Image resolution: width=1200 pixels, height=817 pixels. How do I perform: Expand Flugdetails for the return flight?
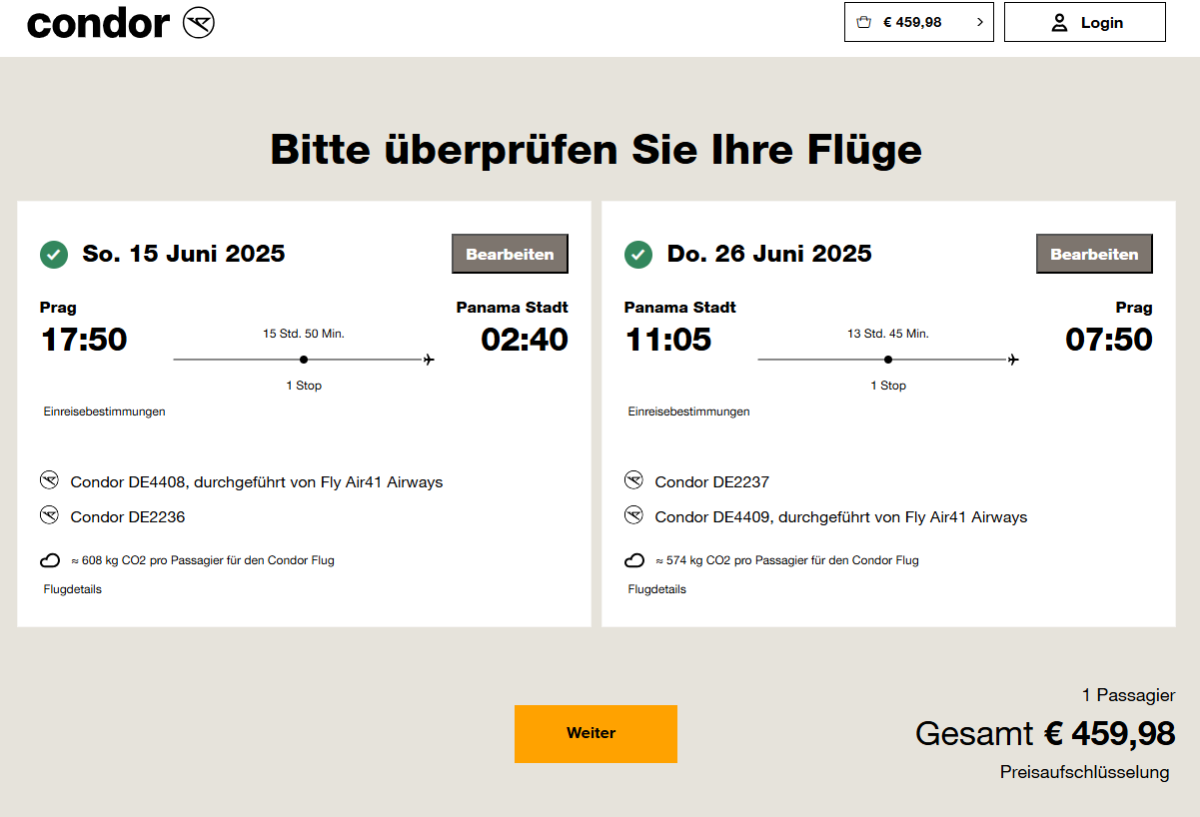(657, 590)
